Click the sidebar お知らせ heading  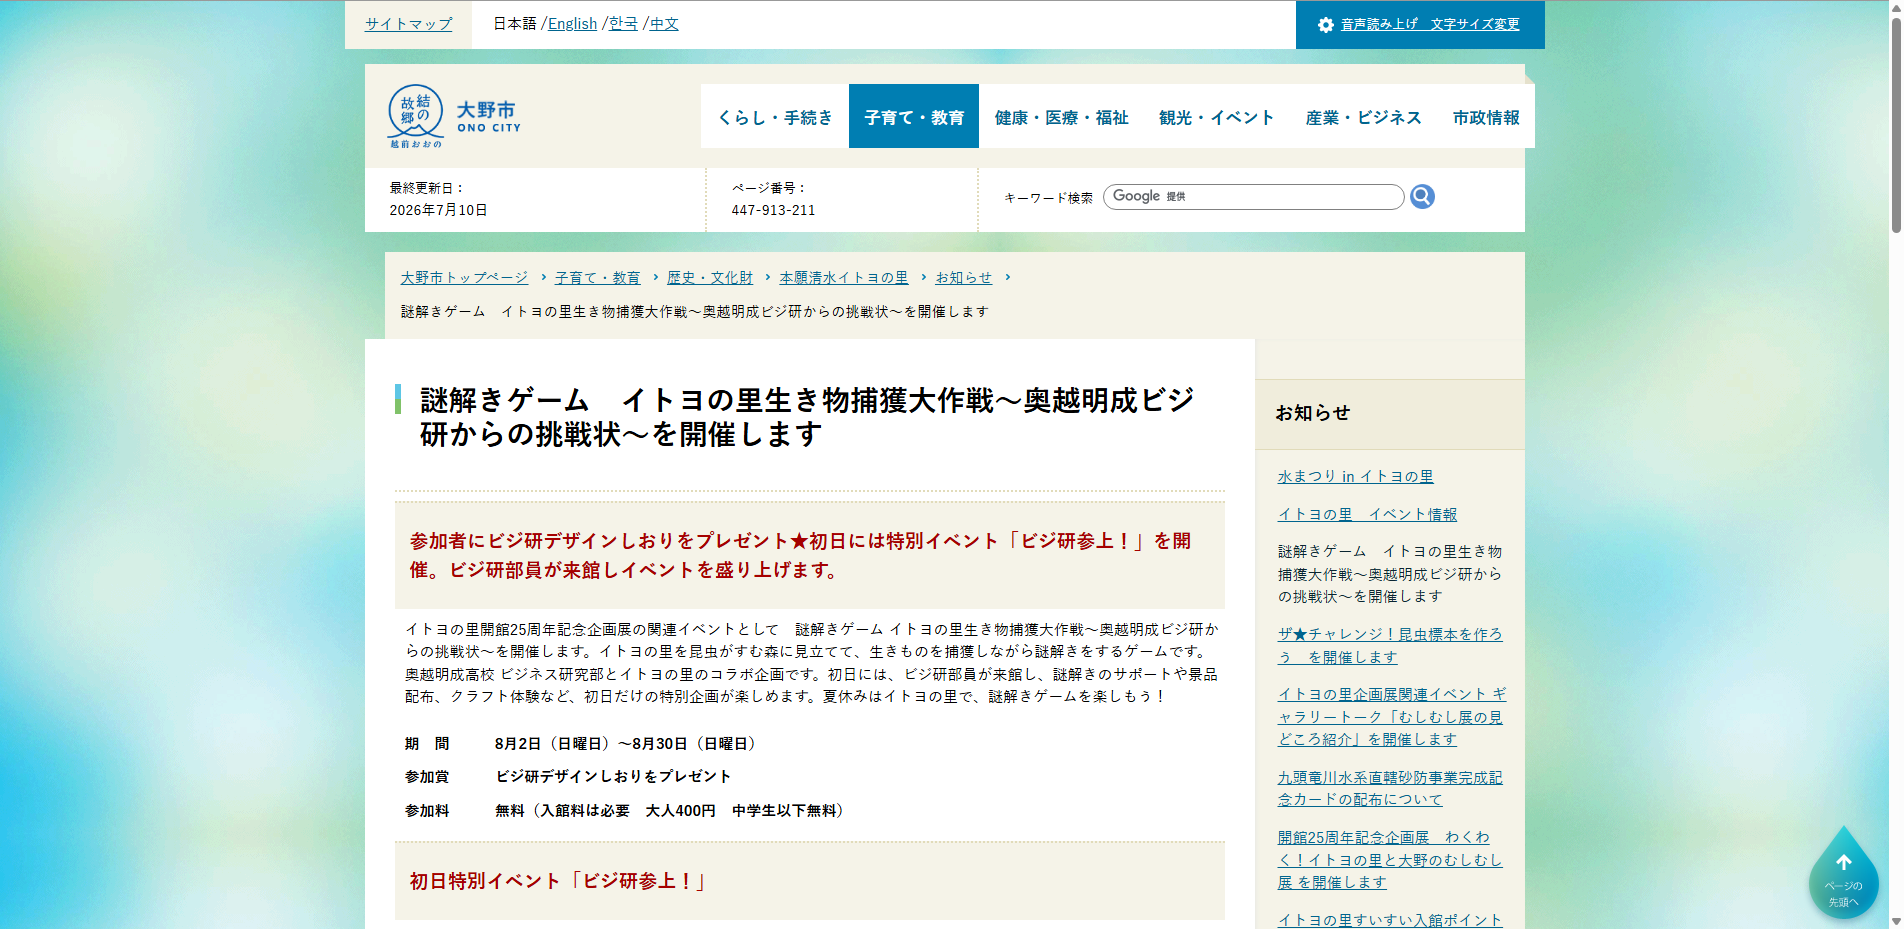1312,413
